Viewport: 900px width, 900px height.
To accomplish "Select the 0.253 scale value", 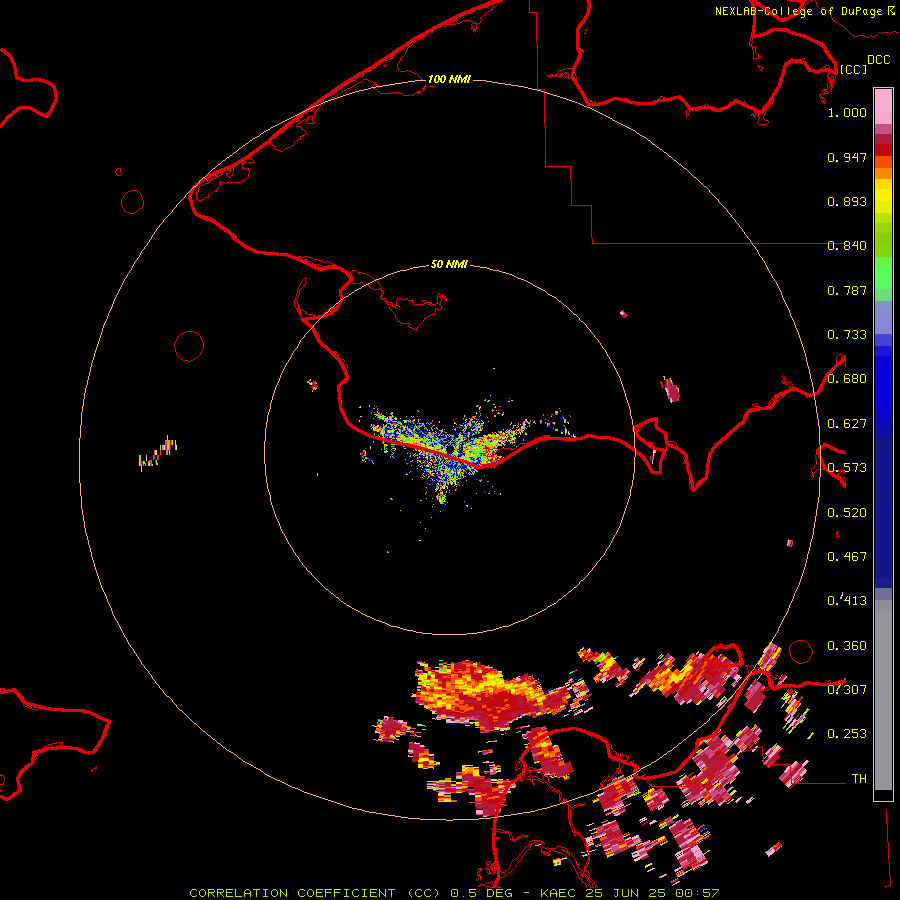I will pos(847,734).
